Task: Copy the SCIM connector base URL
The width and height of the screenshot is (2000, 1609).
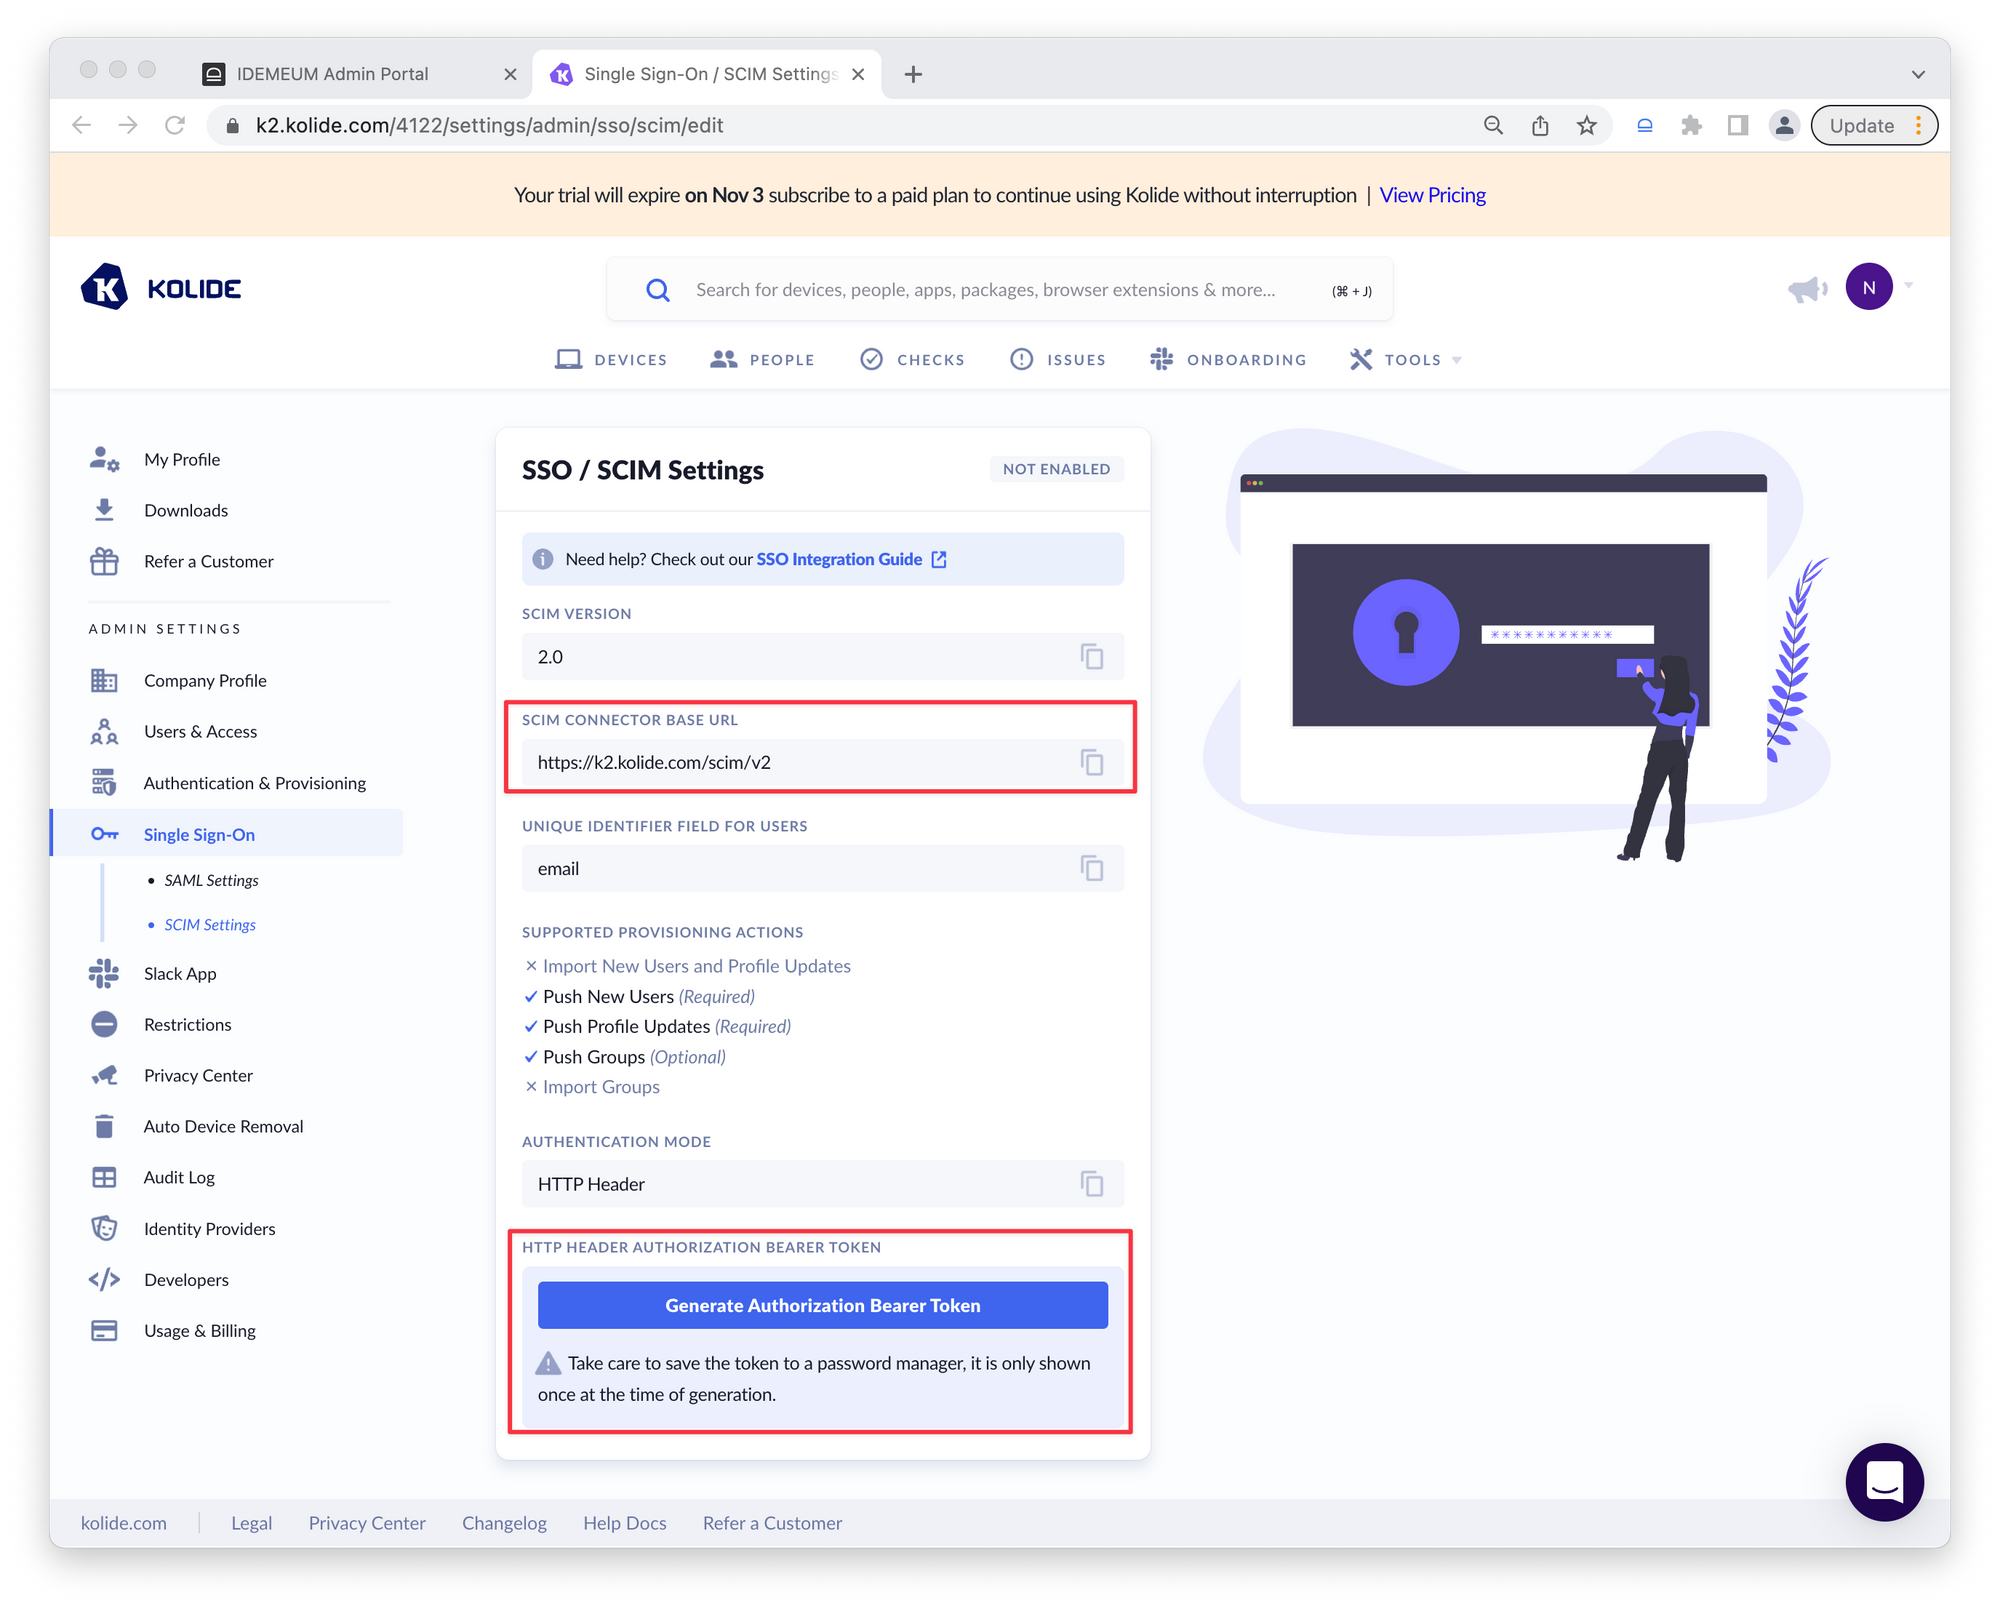Action: (x=1091, y=763)
